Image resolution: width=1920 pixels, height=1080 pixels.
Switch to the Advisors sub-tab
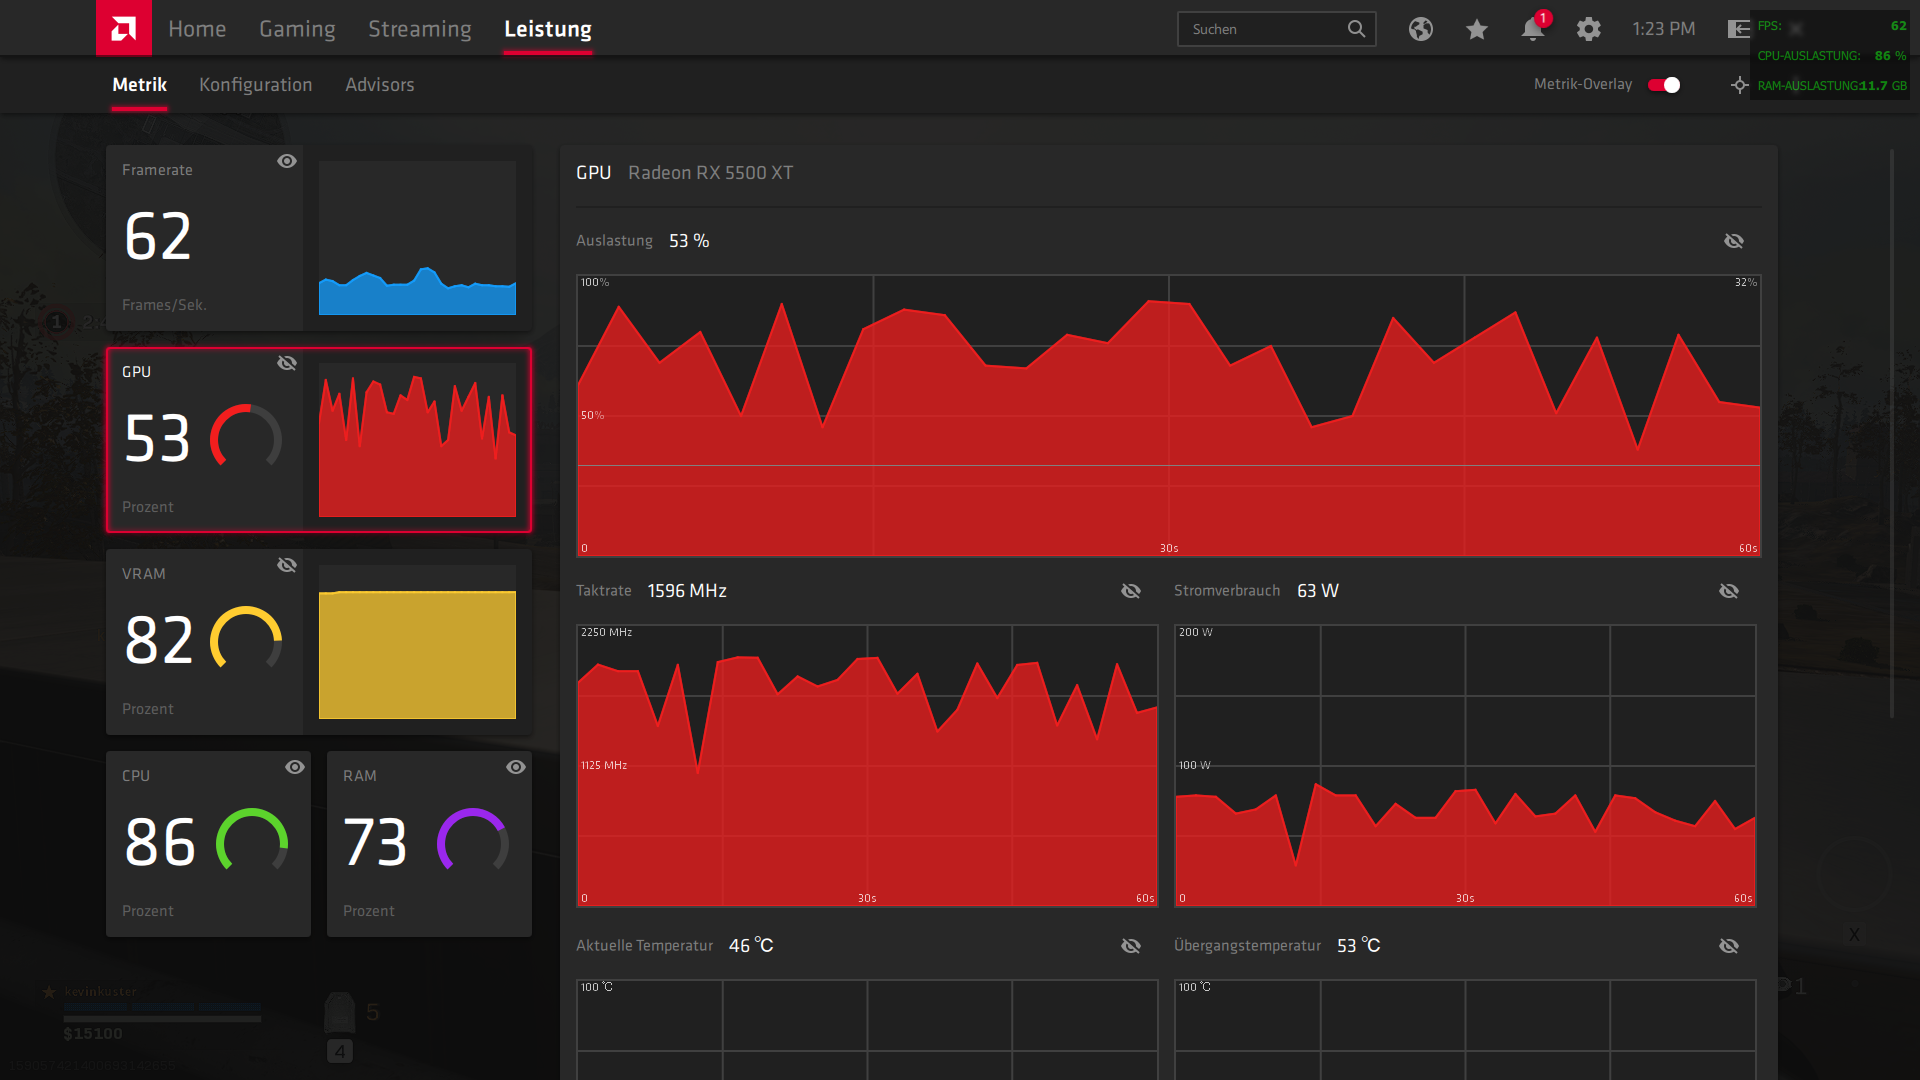(x=380, y=85)
